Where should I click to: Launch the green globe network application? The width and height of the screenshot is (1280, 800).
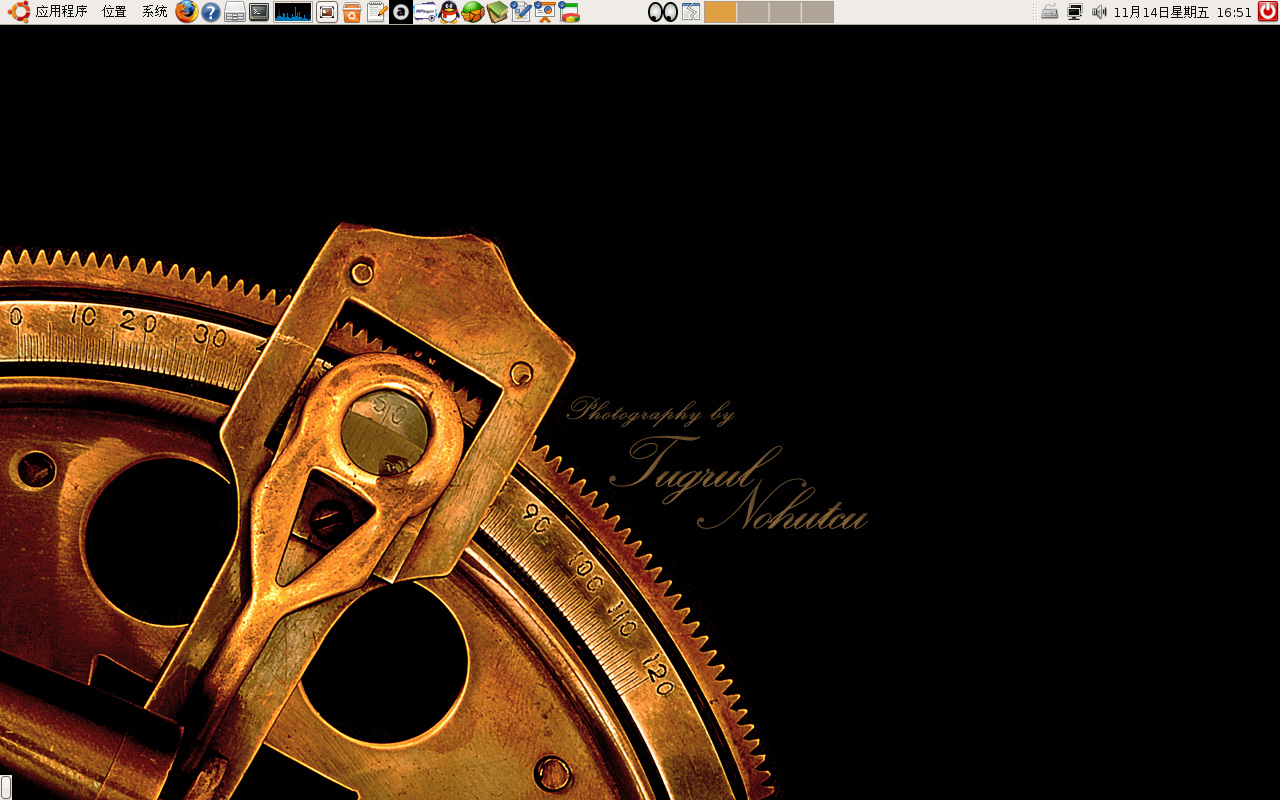coord(473,12)
